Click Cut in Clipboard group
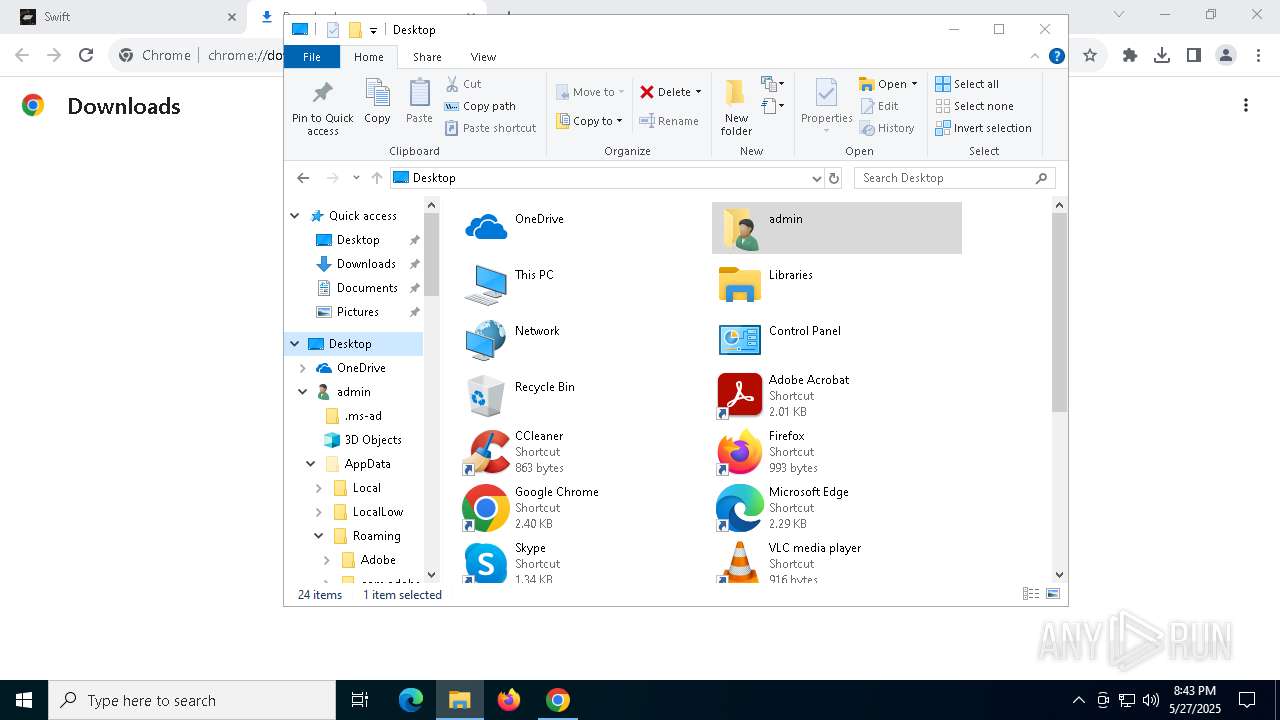 463,84
